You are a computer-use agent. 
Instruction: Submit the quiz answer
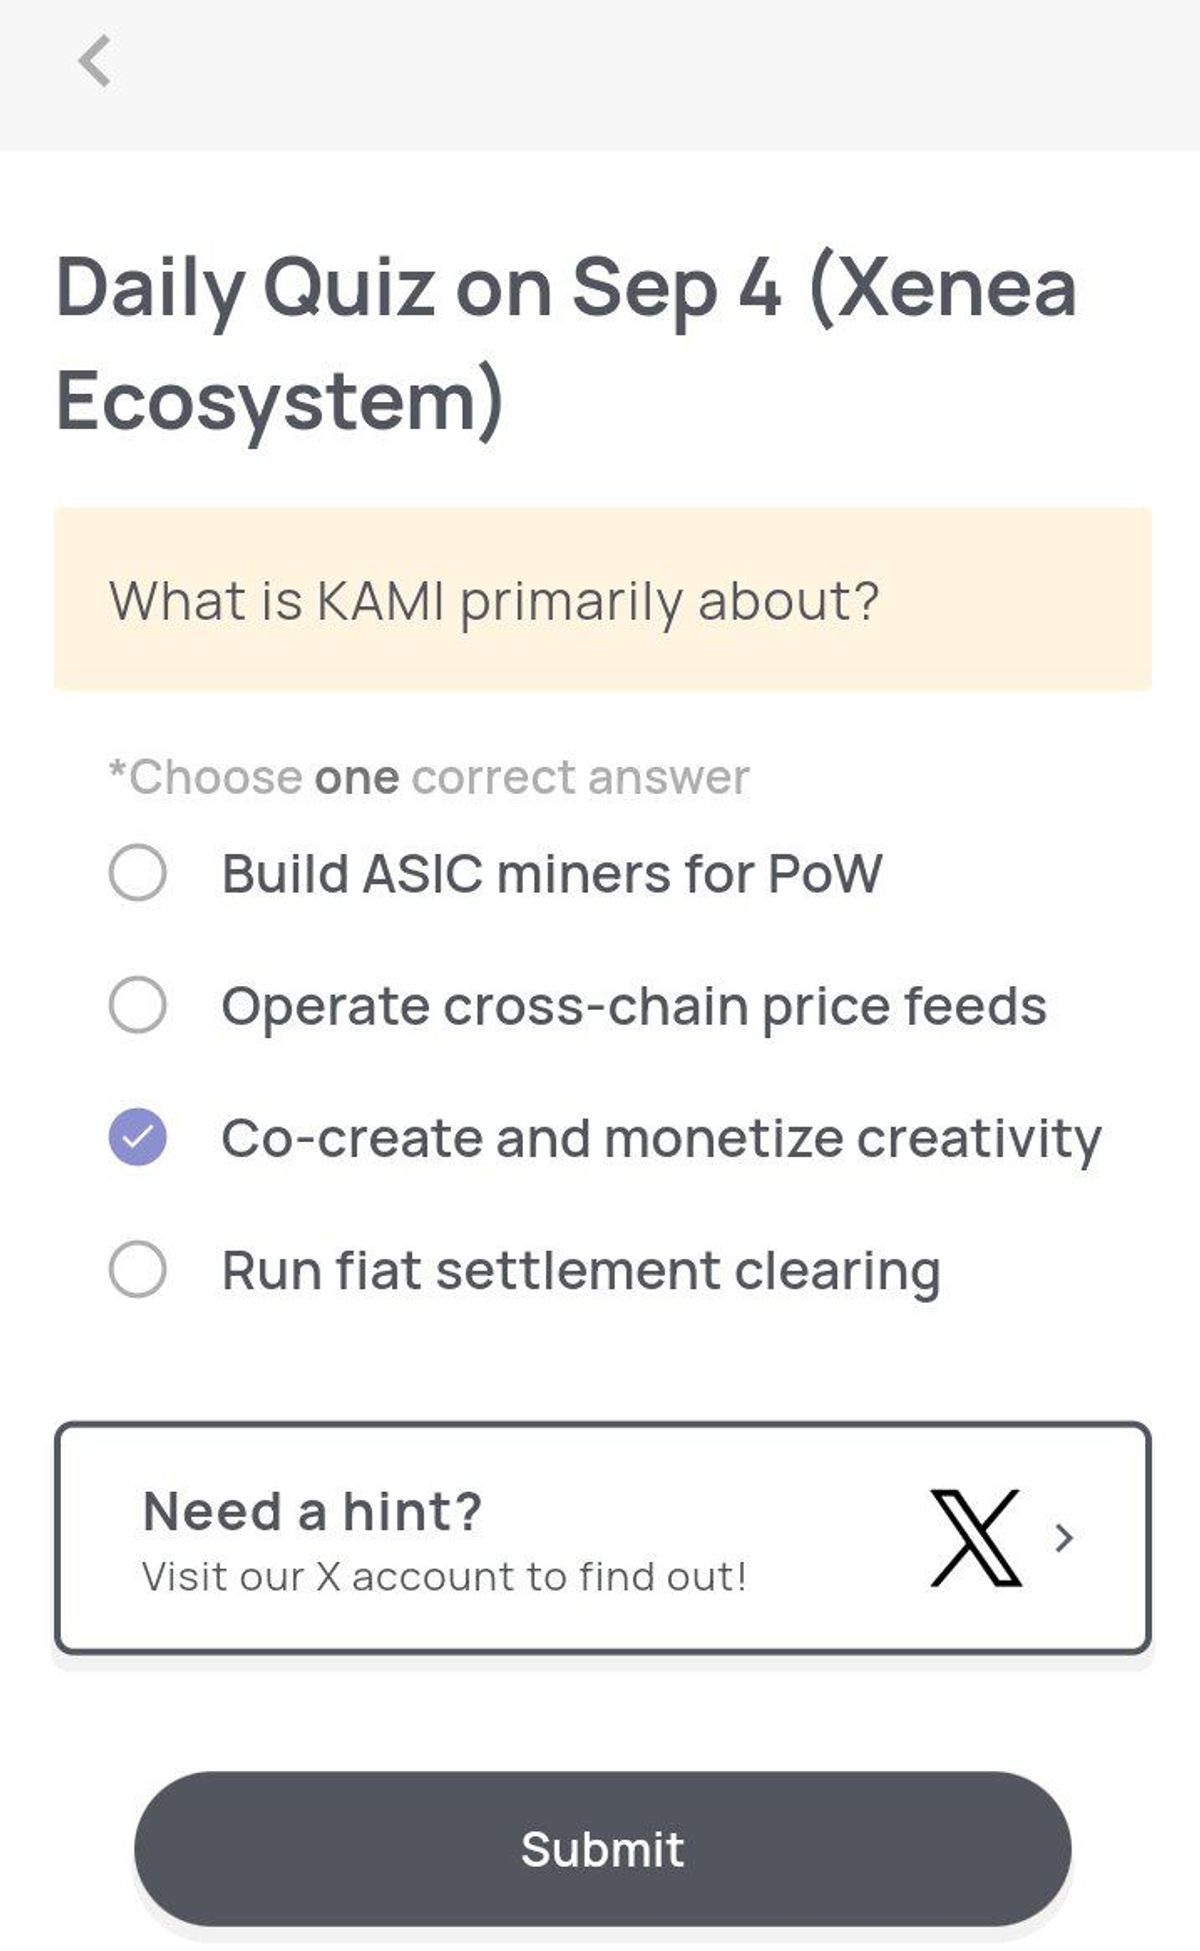(603, 1849)
